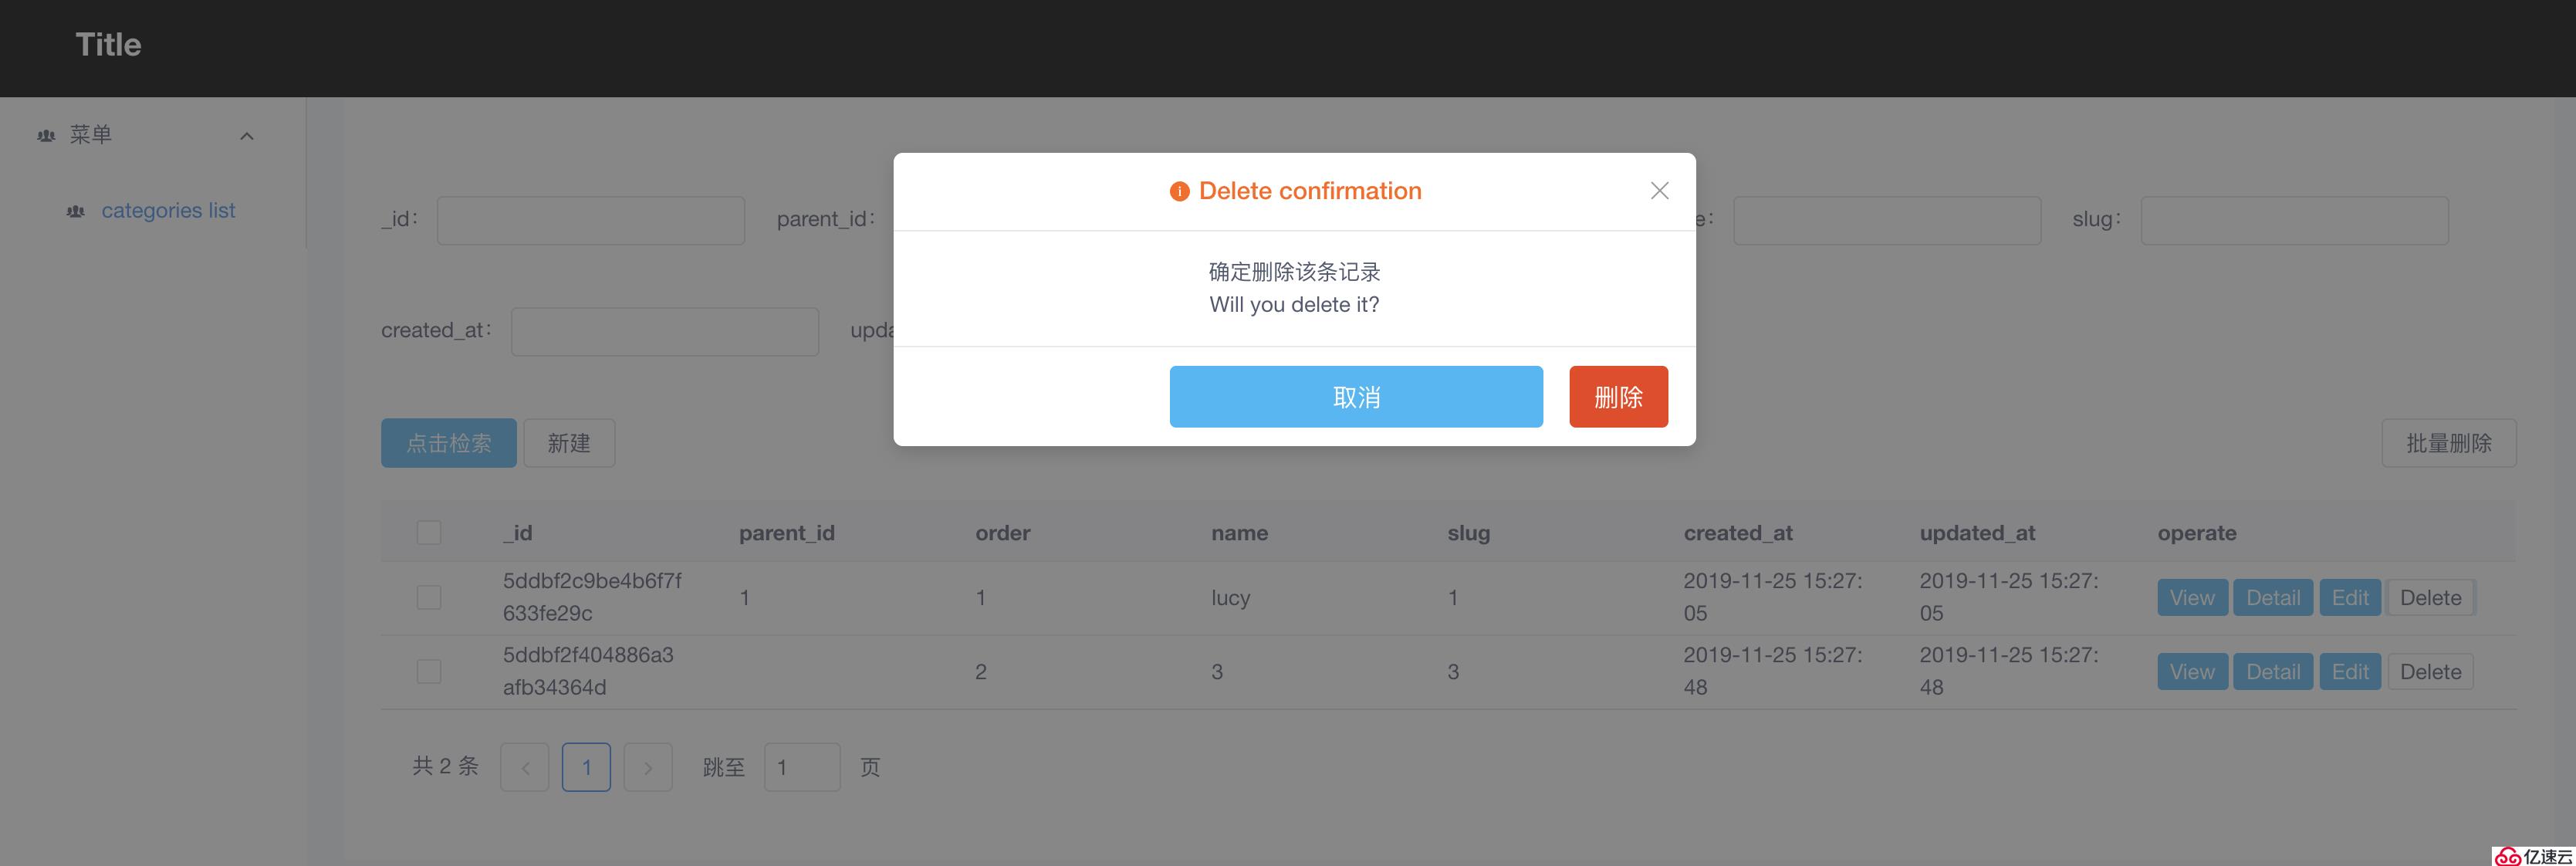Click the name column header
Viewport: 2576px width, 866px height.
[x=1240, y=533]
